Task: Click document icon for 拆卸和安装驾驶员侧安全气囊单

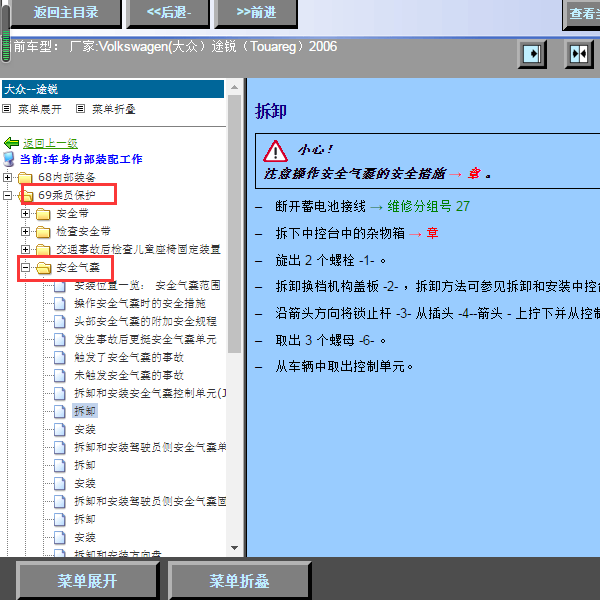Action: coord(60,447)
